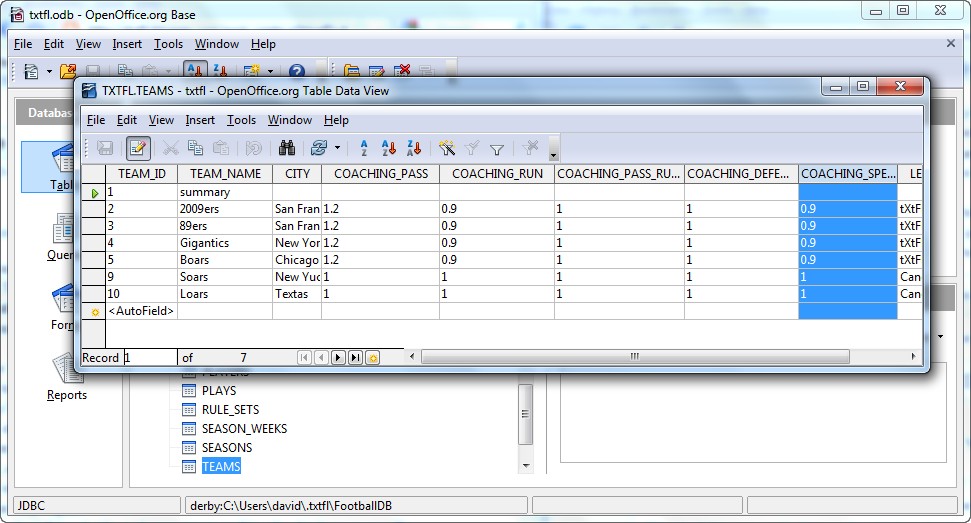971x523 pixels.
Task: Click Sort Descending icon in Base window toolbar
Action: (220, 72)
